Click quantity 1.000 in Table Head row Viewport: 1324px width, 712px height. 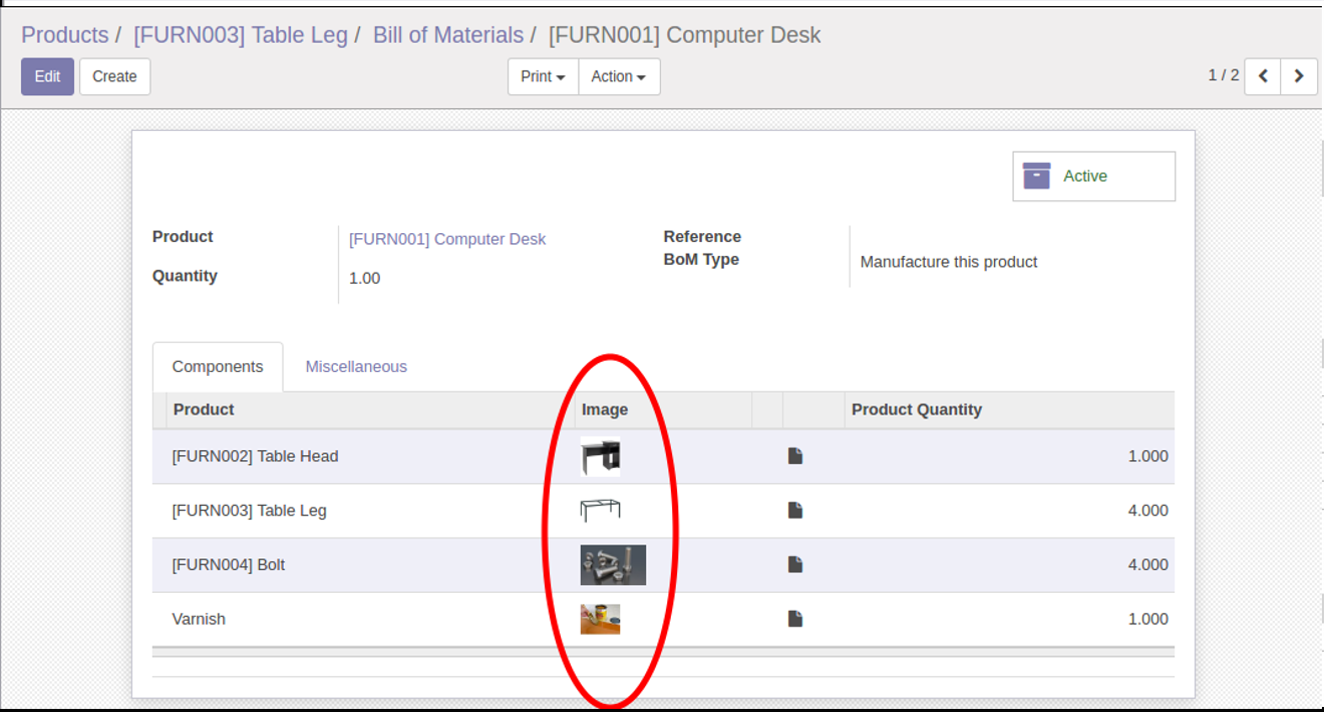pyautogui.click(x=1148, y=456)
